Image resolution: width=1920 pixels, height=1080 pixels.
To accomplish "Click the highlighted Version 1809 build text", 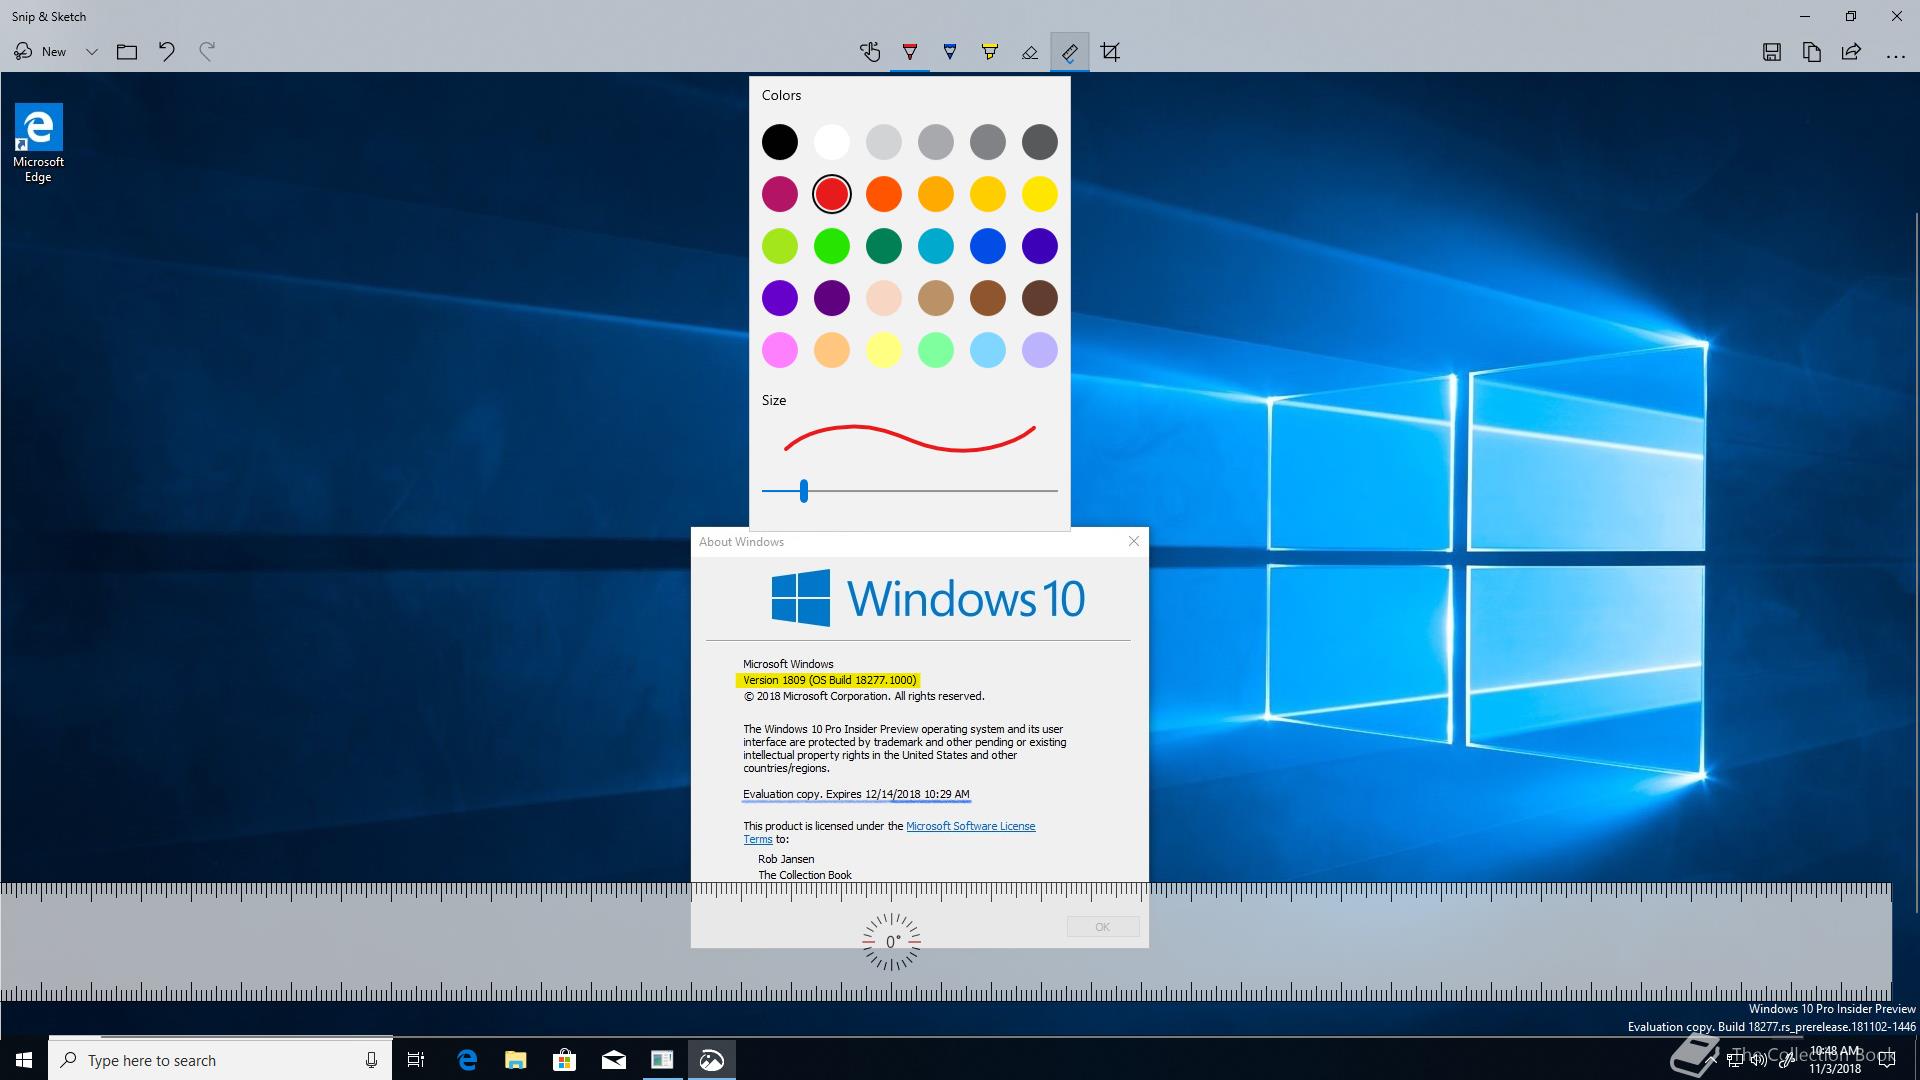I will click(829, 680).
